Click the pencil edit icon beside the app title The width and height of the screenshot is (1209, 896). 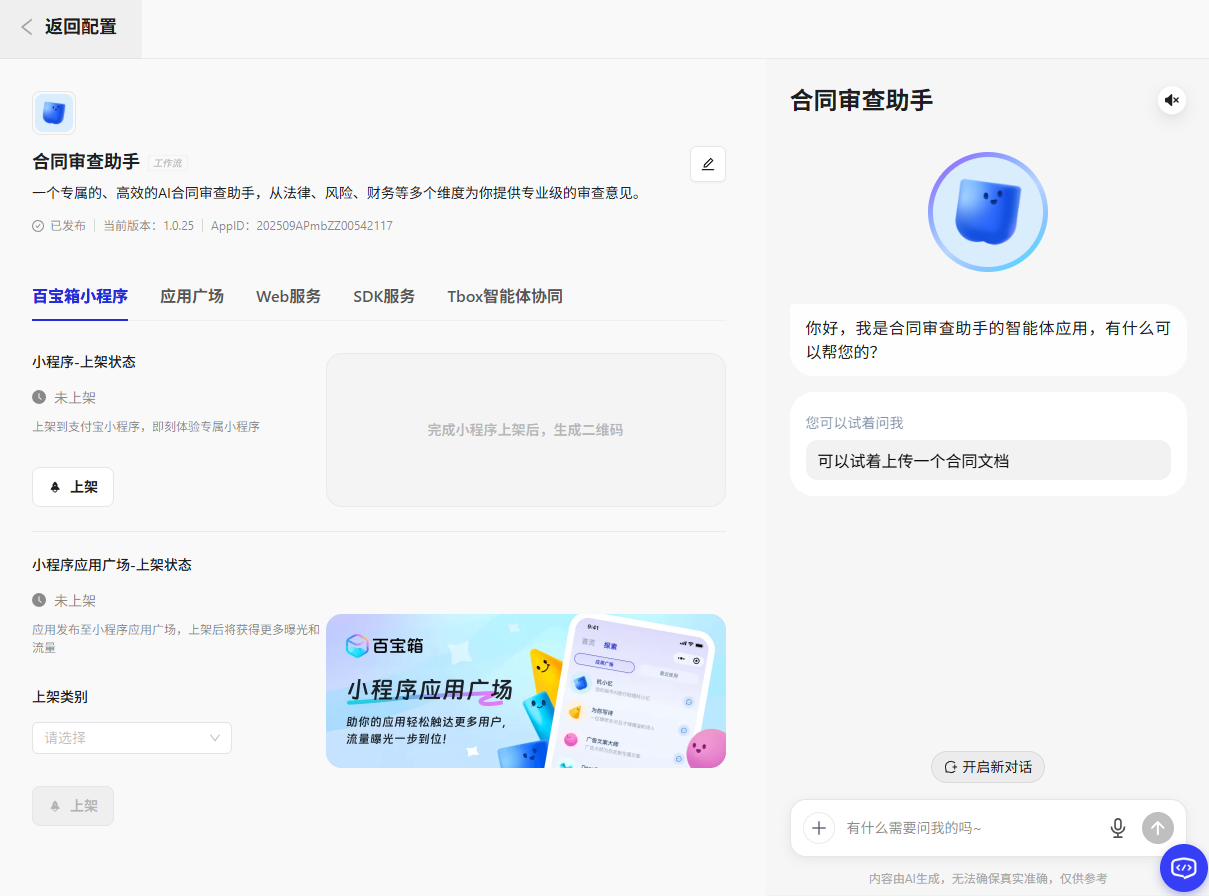[708, 164]
